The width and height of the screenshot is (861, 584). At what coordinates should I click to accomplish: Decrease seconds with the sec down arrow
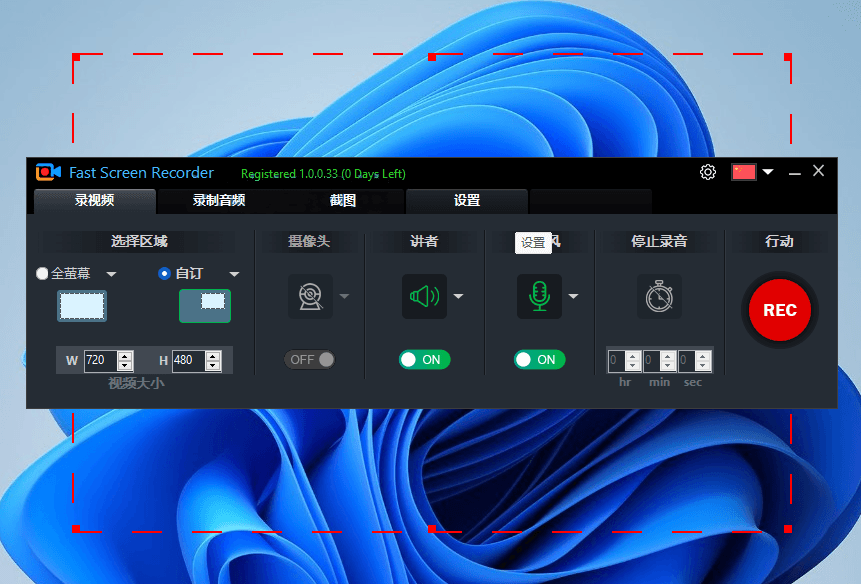click(703, 366)
